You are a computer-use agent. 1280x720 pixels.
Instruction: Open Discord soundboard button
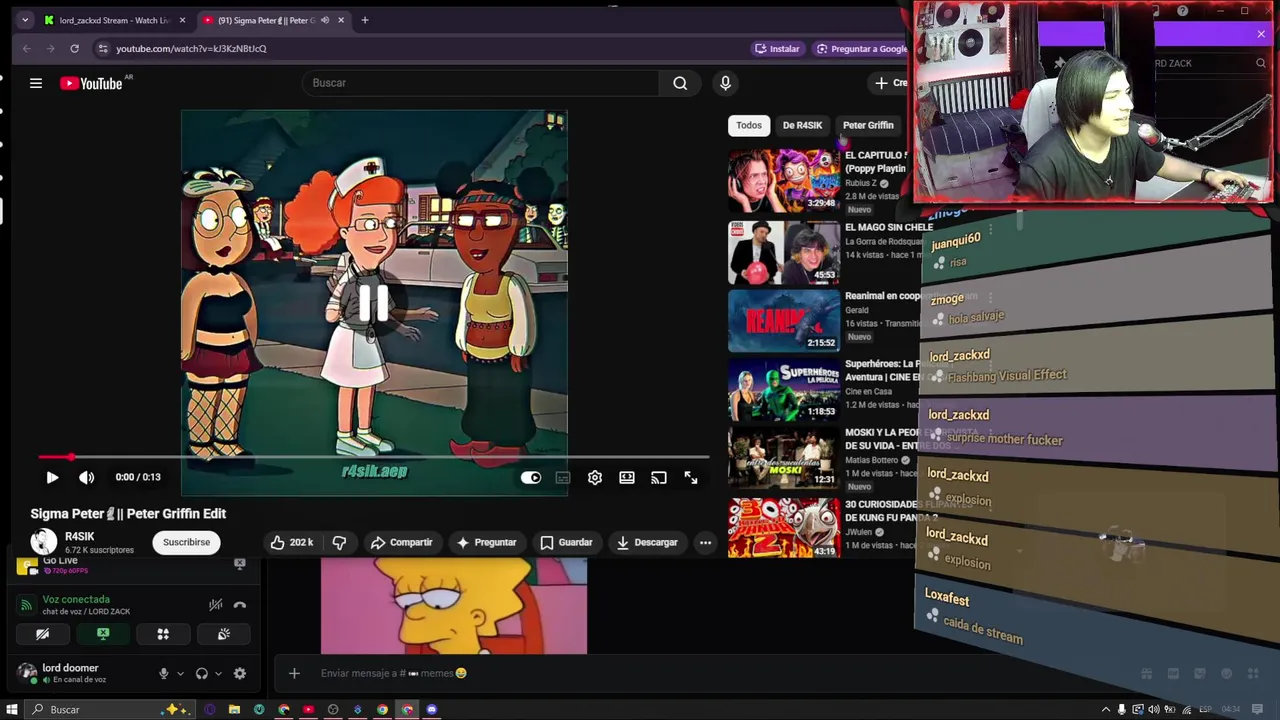[223, 634]
